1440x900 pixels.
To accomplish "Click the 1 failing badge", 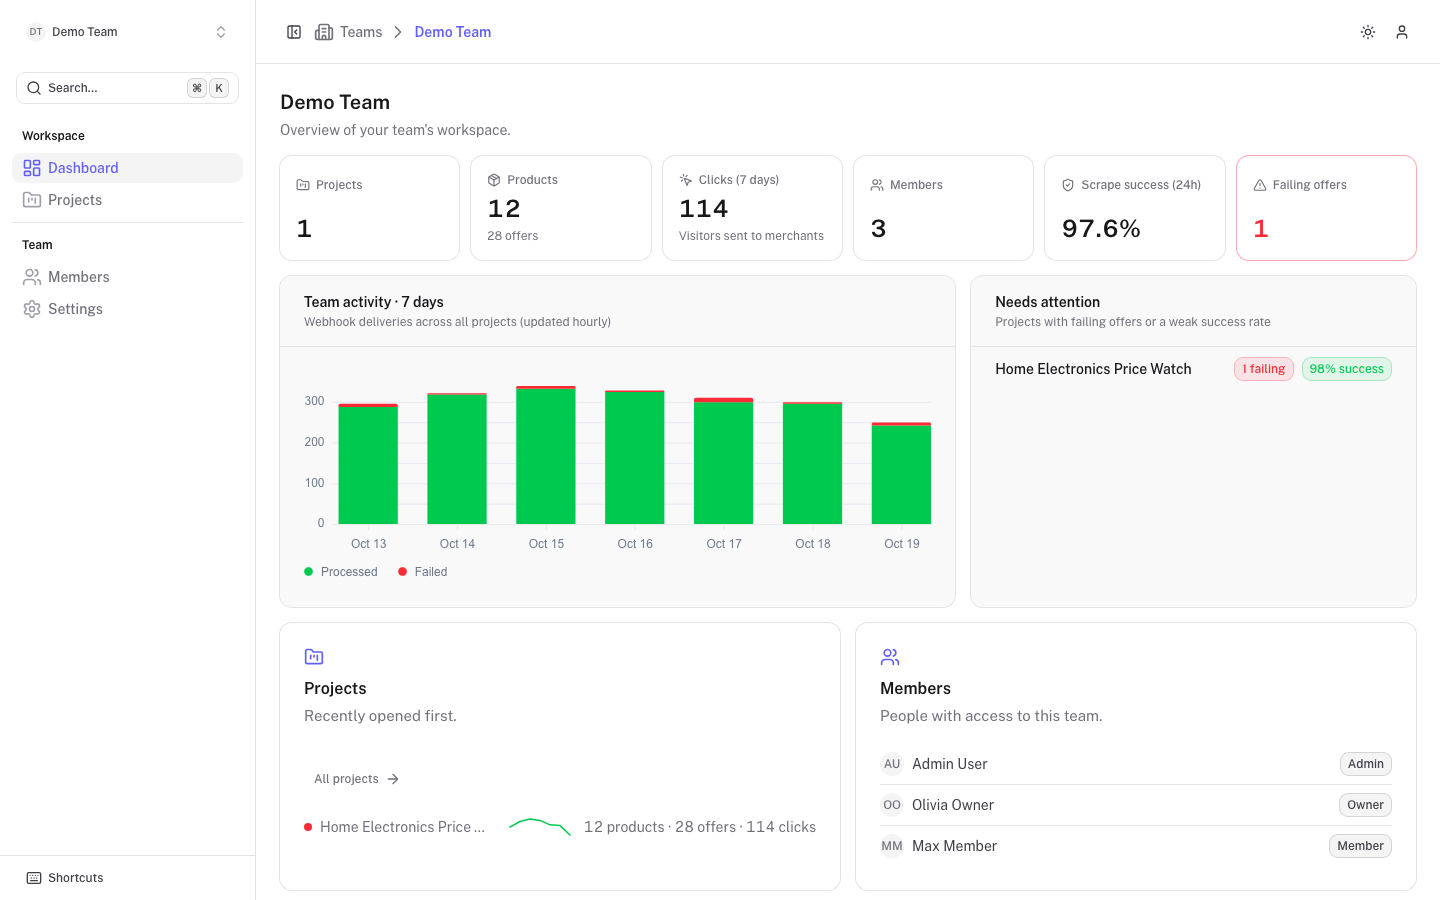I will click(1264, 369).
